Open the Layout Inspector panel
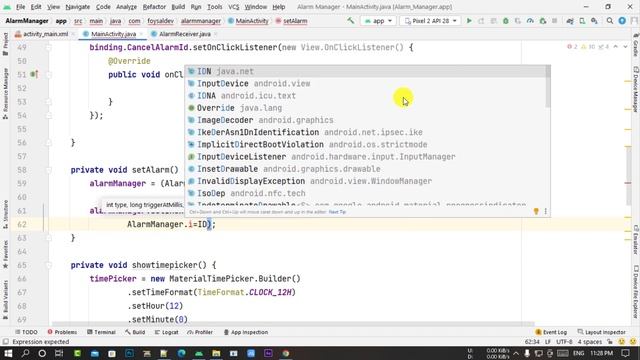The height and width of the screenshot is (360, 640). pos(601,332)
